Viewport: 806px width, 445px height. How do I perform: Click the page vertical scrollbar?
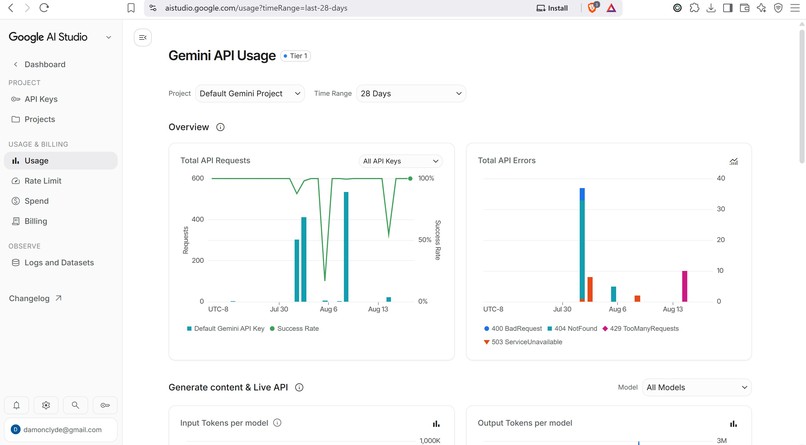pyautogui.click(x=801, y=97)
